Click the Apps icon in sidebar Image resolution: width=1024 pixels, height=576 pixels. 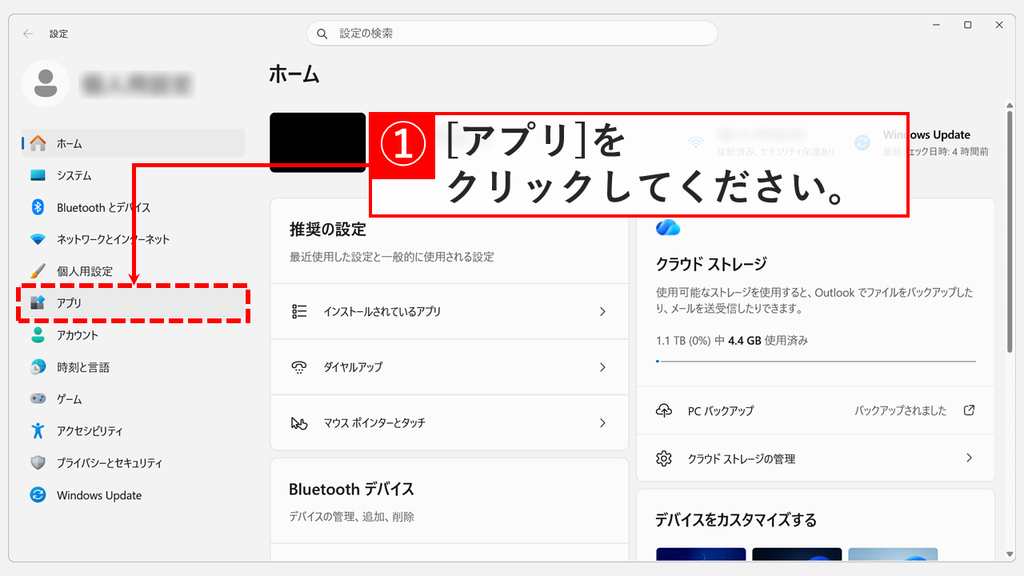(x=38, y=302)
